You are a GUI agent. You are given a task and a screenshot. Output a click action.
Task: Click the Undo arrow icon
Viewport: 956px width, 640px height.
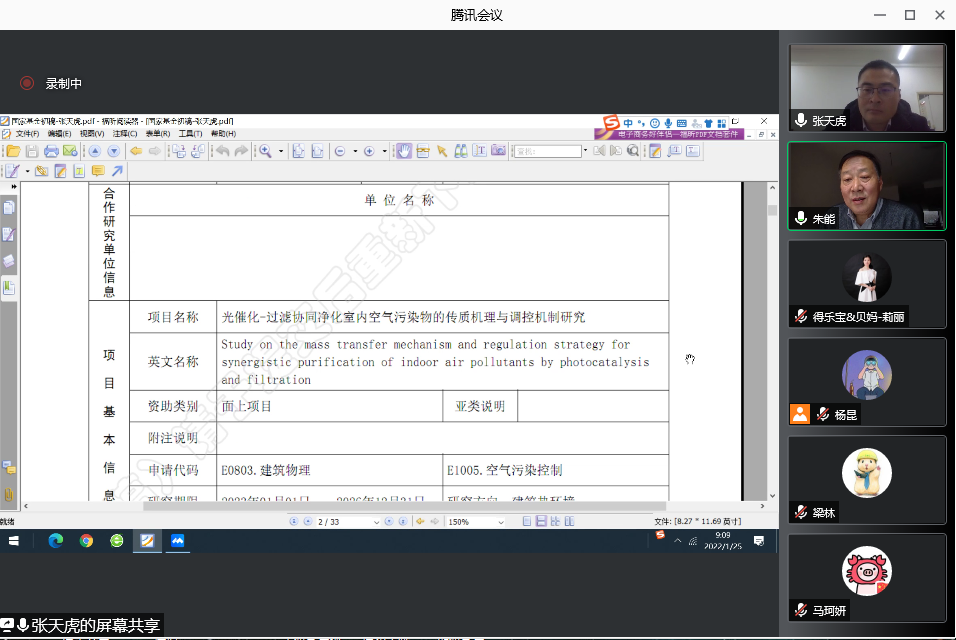coord(222,151)
